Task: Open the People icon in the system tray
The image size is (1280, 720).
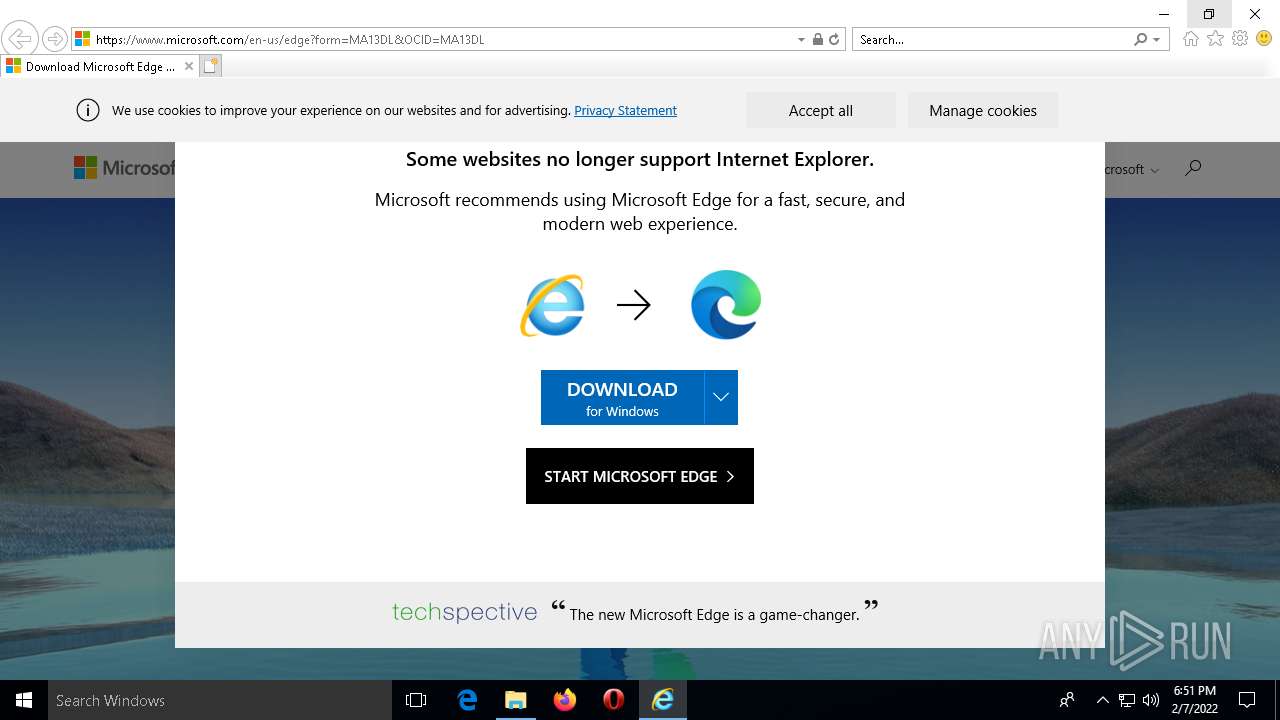Action: point(1068,700)
